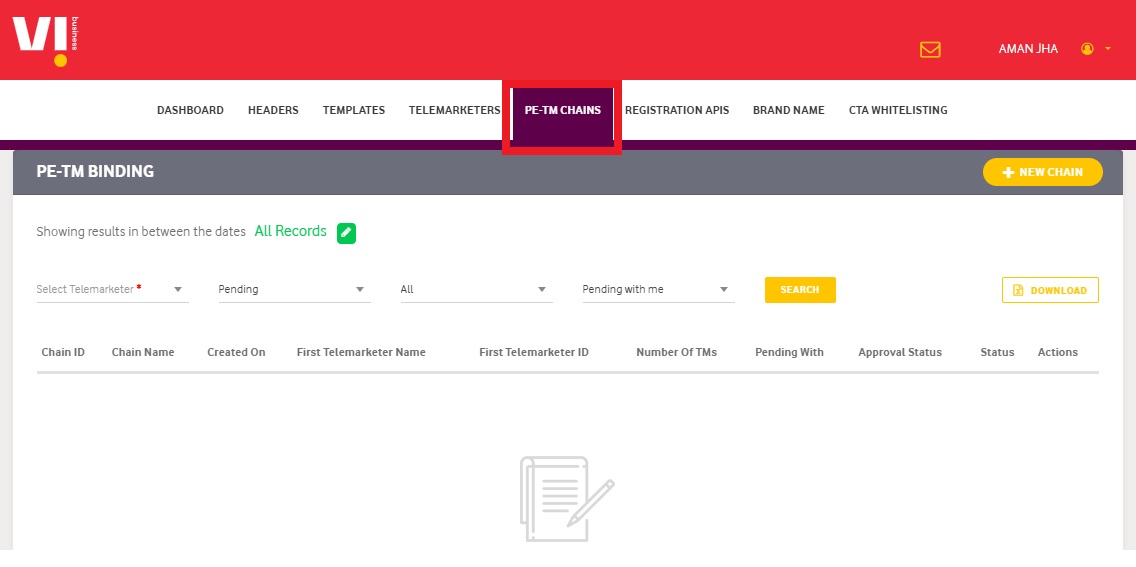Click the Chain Name column header
Viewport: 1136px width, 567px height.
click(143, 353)
